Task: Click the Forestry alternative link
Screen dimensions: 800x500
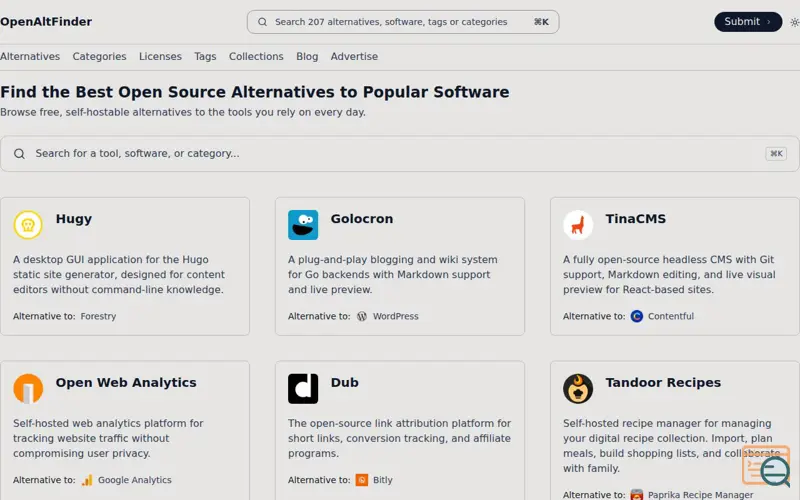Action: pos(98,316)
